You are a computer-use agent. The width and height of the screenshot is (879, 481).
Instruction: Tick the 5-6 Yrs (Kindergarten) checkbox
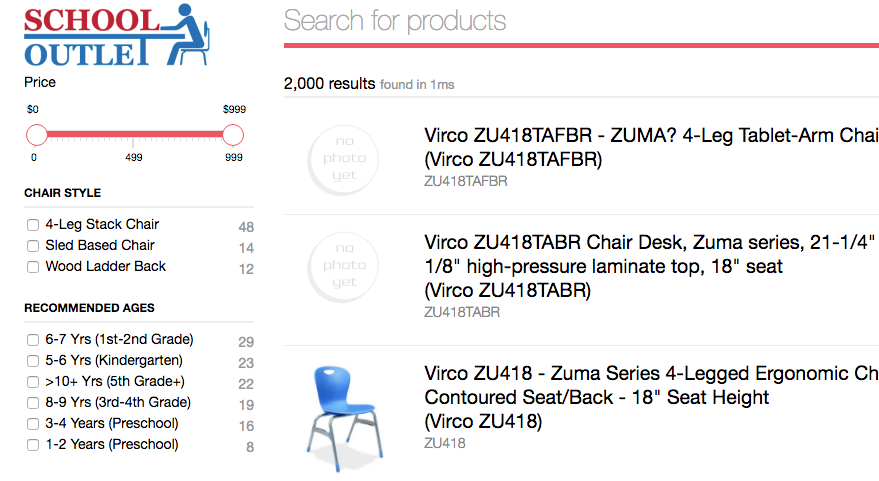pos(33,361)
